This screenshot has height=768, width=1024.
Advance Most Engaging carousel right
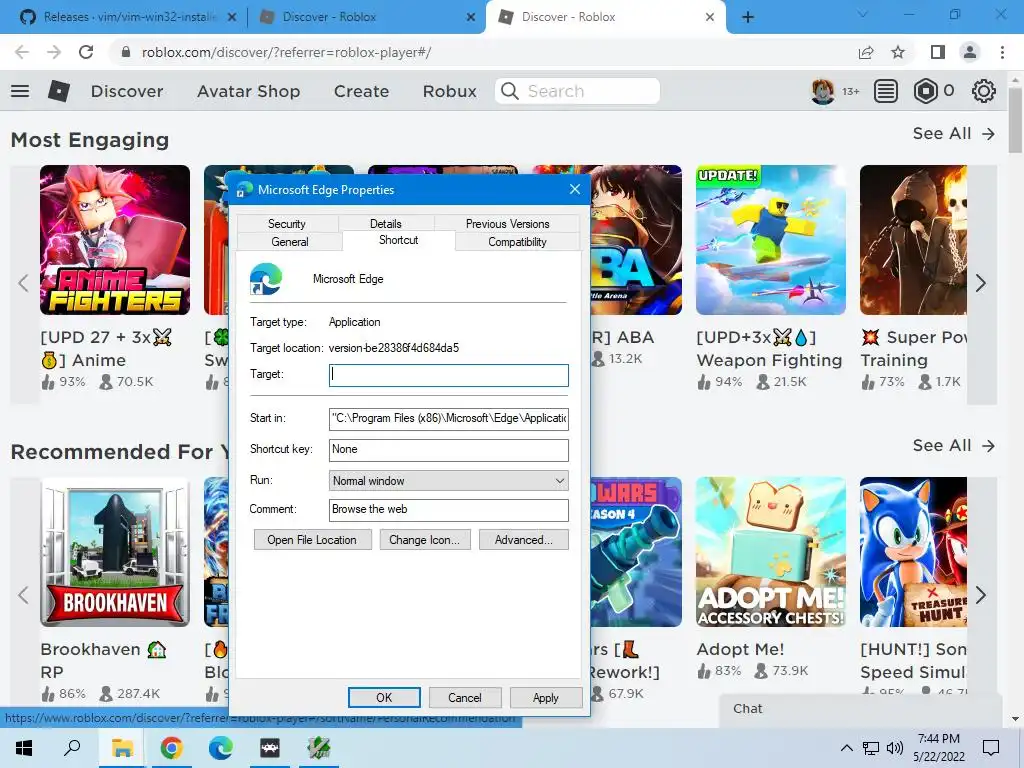(980, 283)
